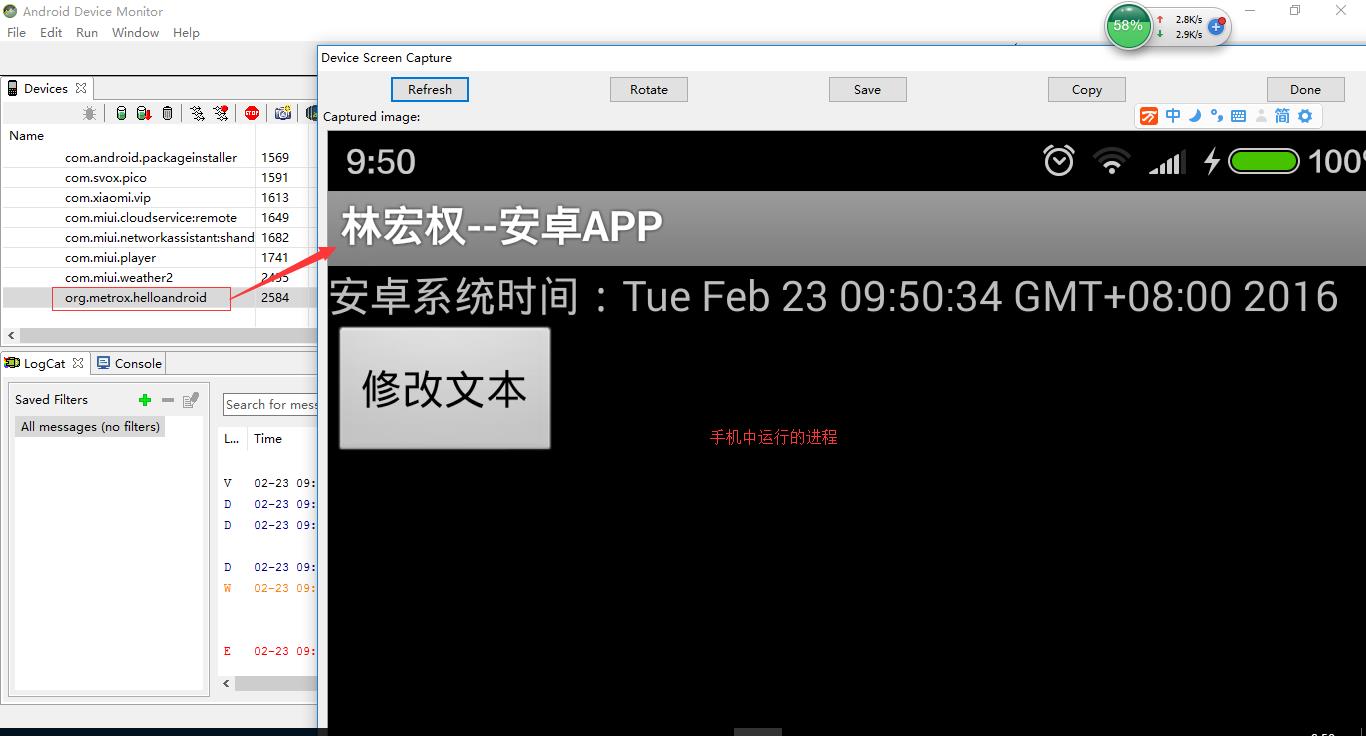Click the Refresh button
This screenshot has width=1366, height=736.
(x=430, y=89)
